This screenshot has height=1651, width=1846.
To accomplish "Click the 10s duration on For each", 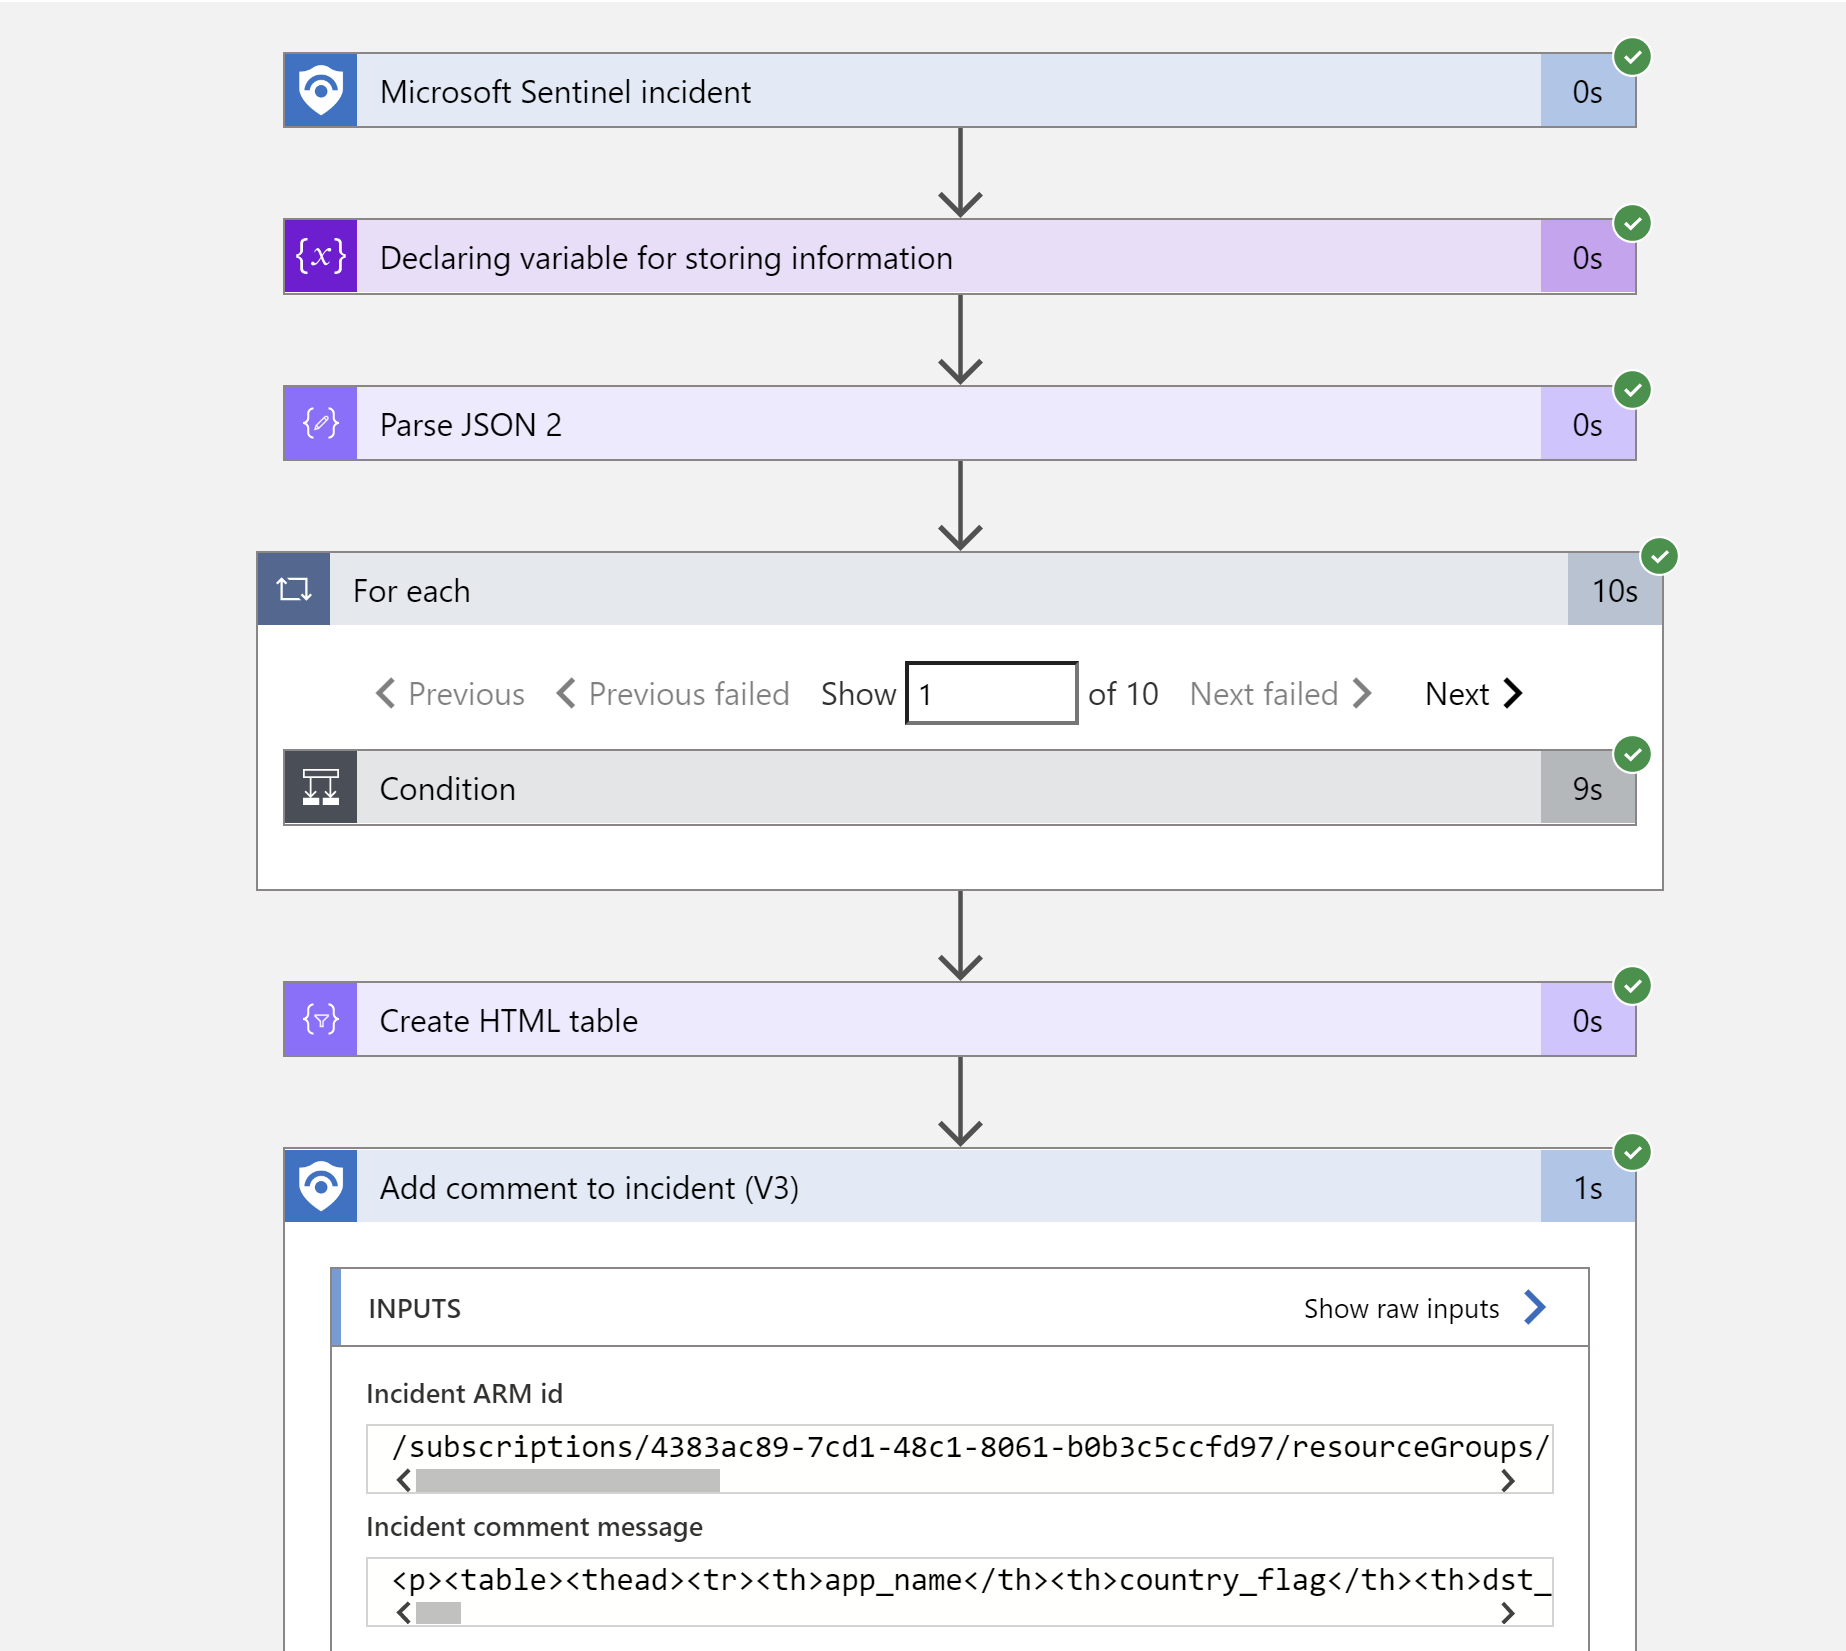I will coord(1615,590).
